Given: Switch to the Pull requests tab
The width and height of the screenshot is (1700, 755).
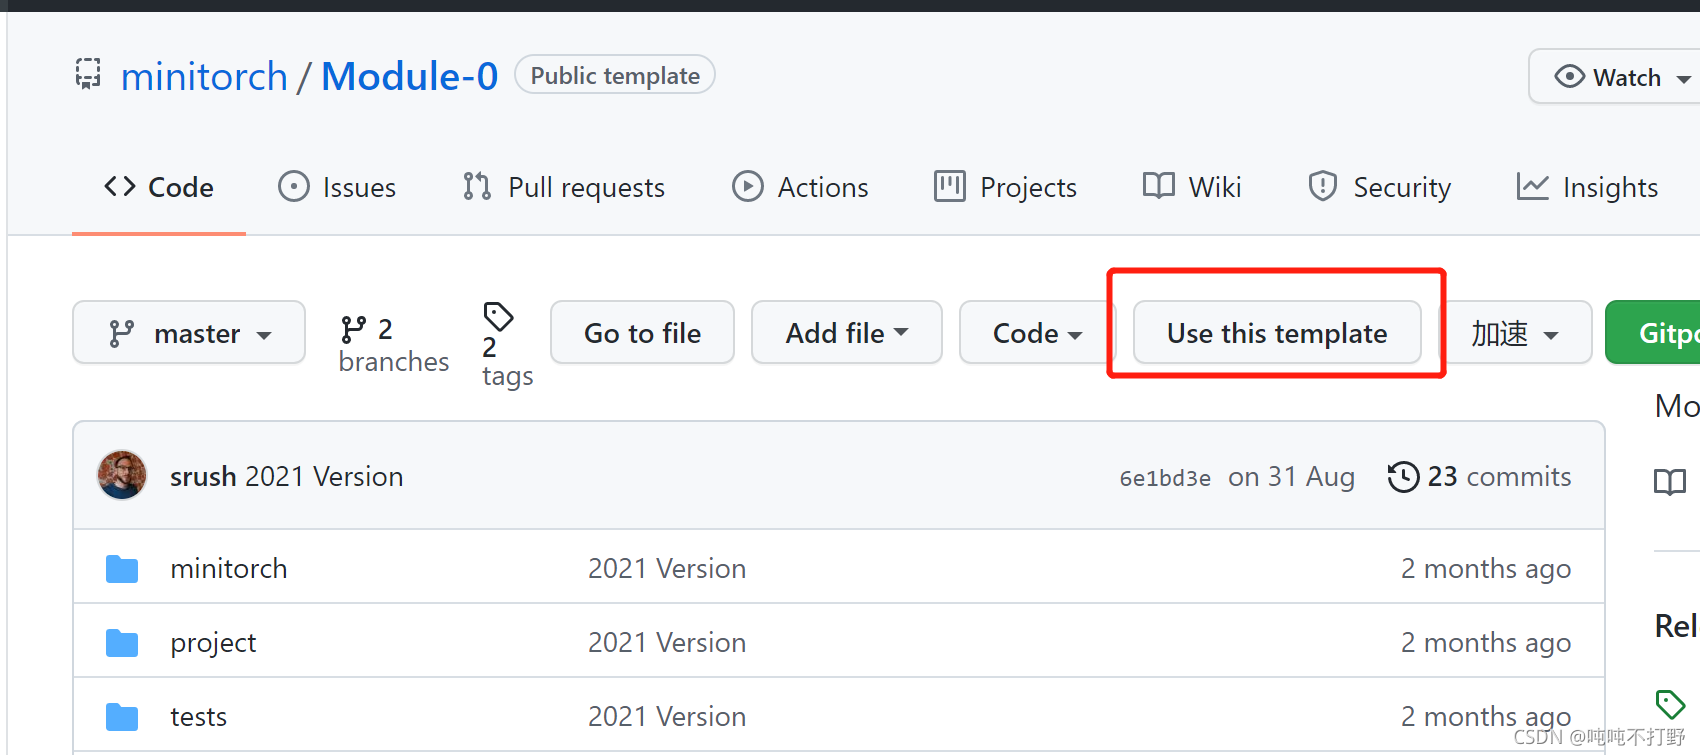Looking at the screenshot, I should click(563, 187).
